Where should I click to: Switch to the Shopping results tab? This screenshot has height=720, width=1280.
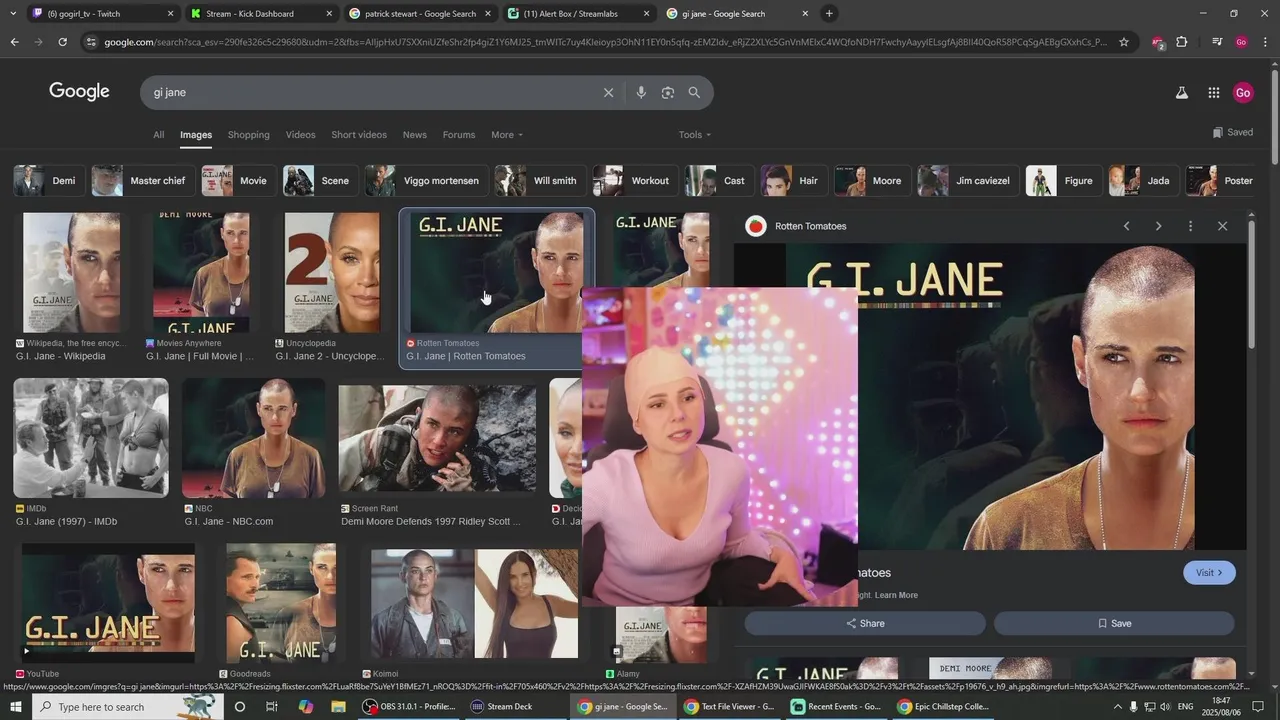pos(248,135)
